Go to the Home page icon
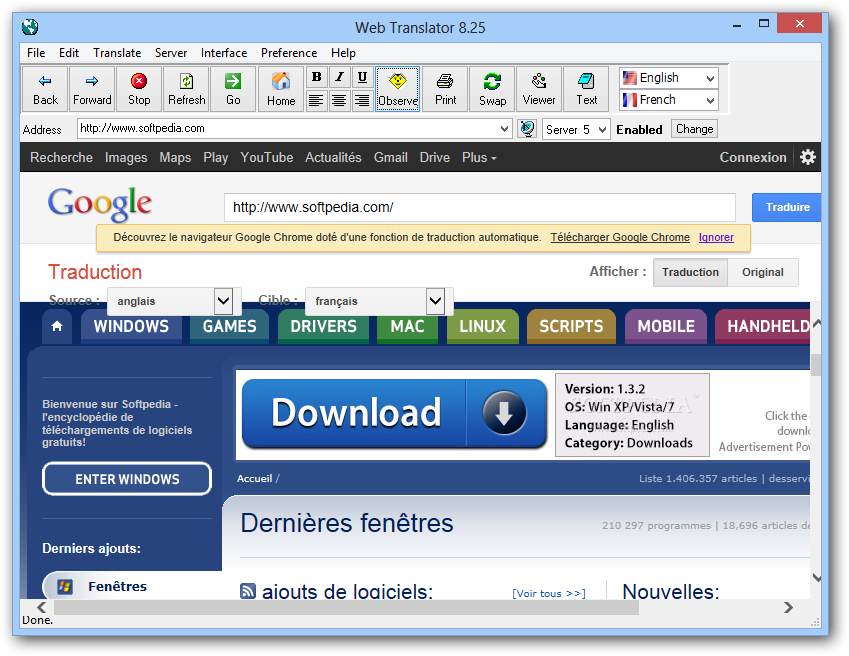 (280, 89)
